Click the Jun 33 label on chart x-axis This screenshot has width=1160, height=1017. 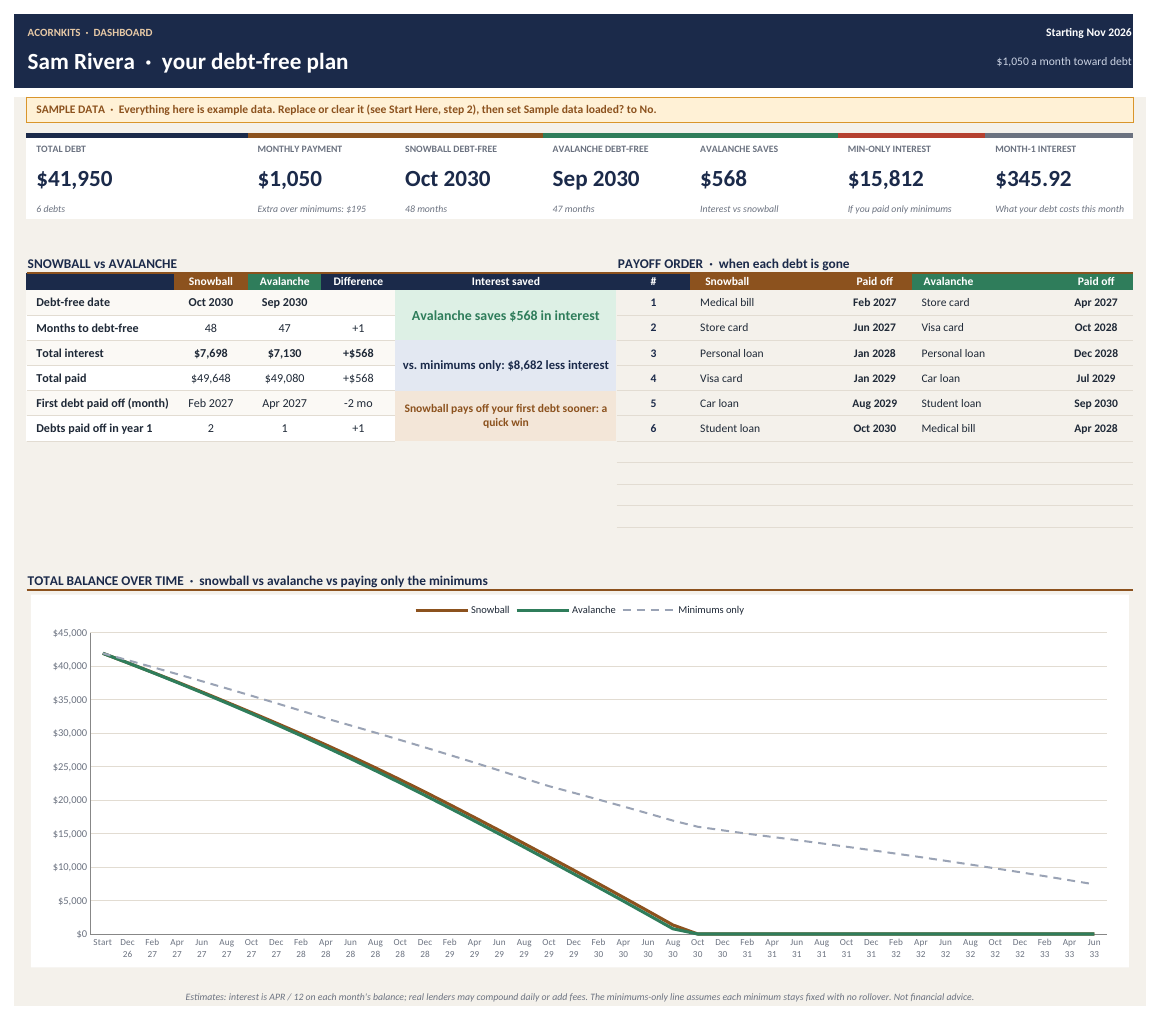[1093, 947]
